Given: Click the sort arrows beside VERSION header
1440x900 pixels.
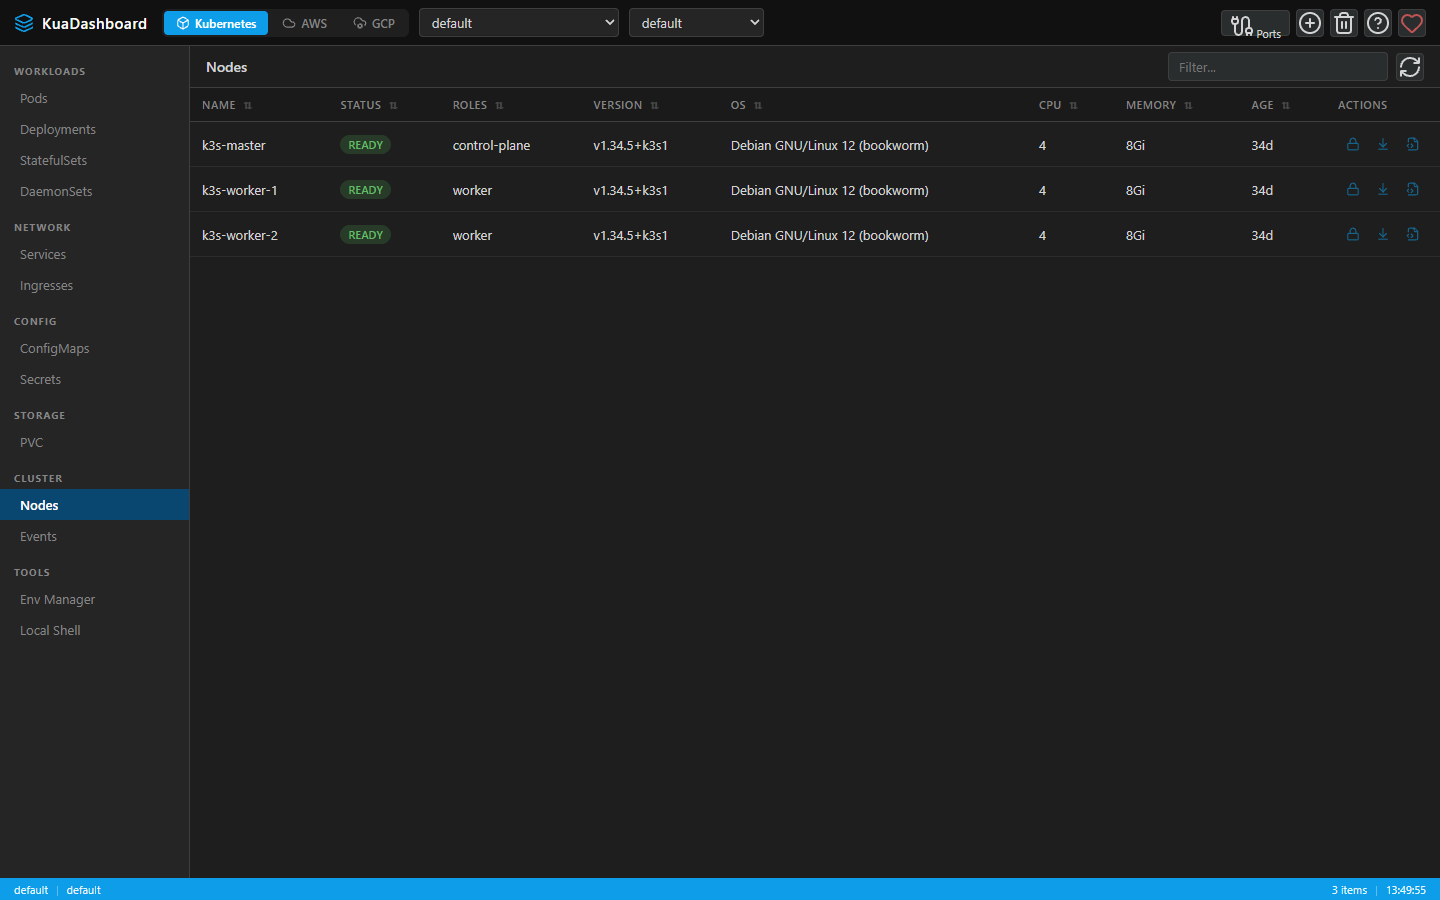Looking at the screenshot, I should pyautogui.click(x=655, y=106).
